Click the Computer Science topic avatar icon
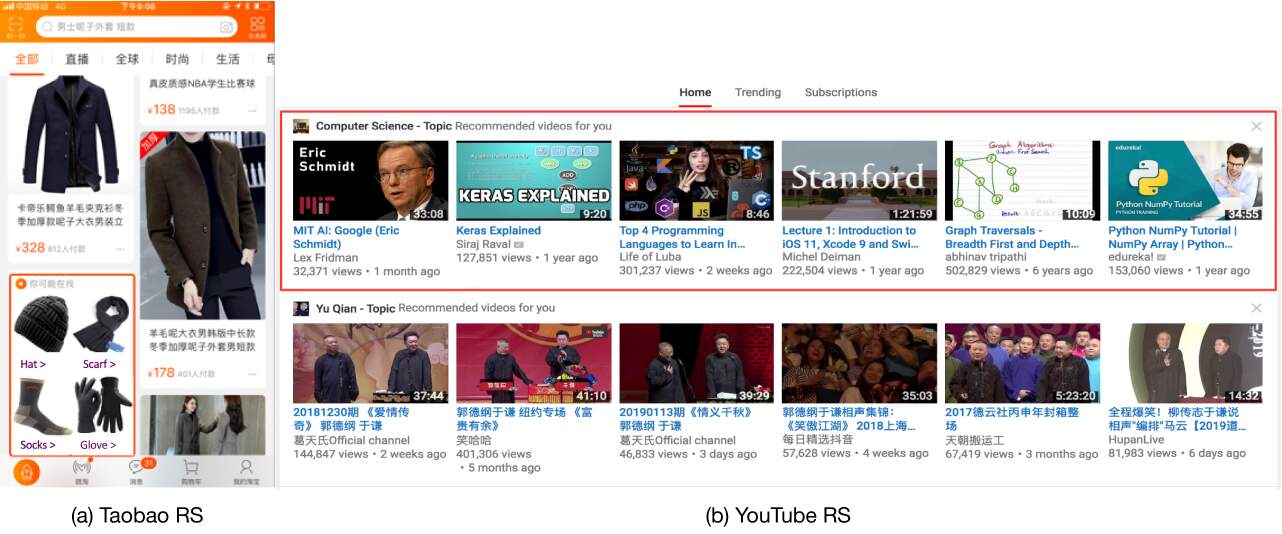This screenshot has height=534, width=1282. pos(301,126)
